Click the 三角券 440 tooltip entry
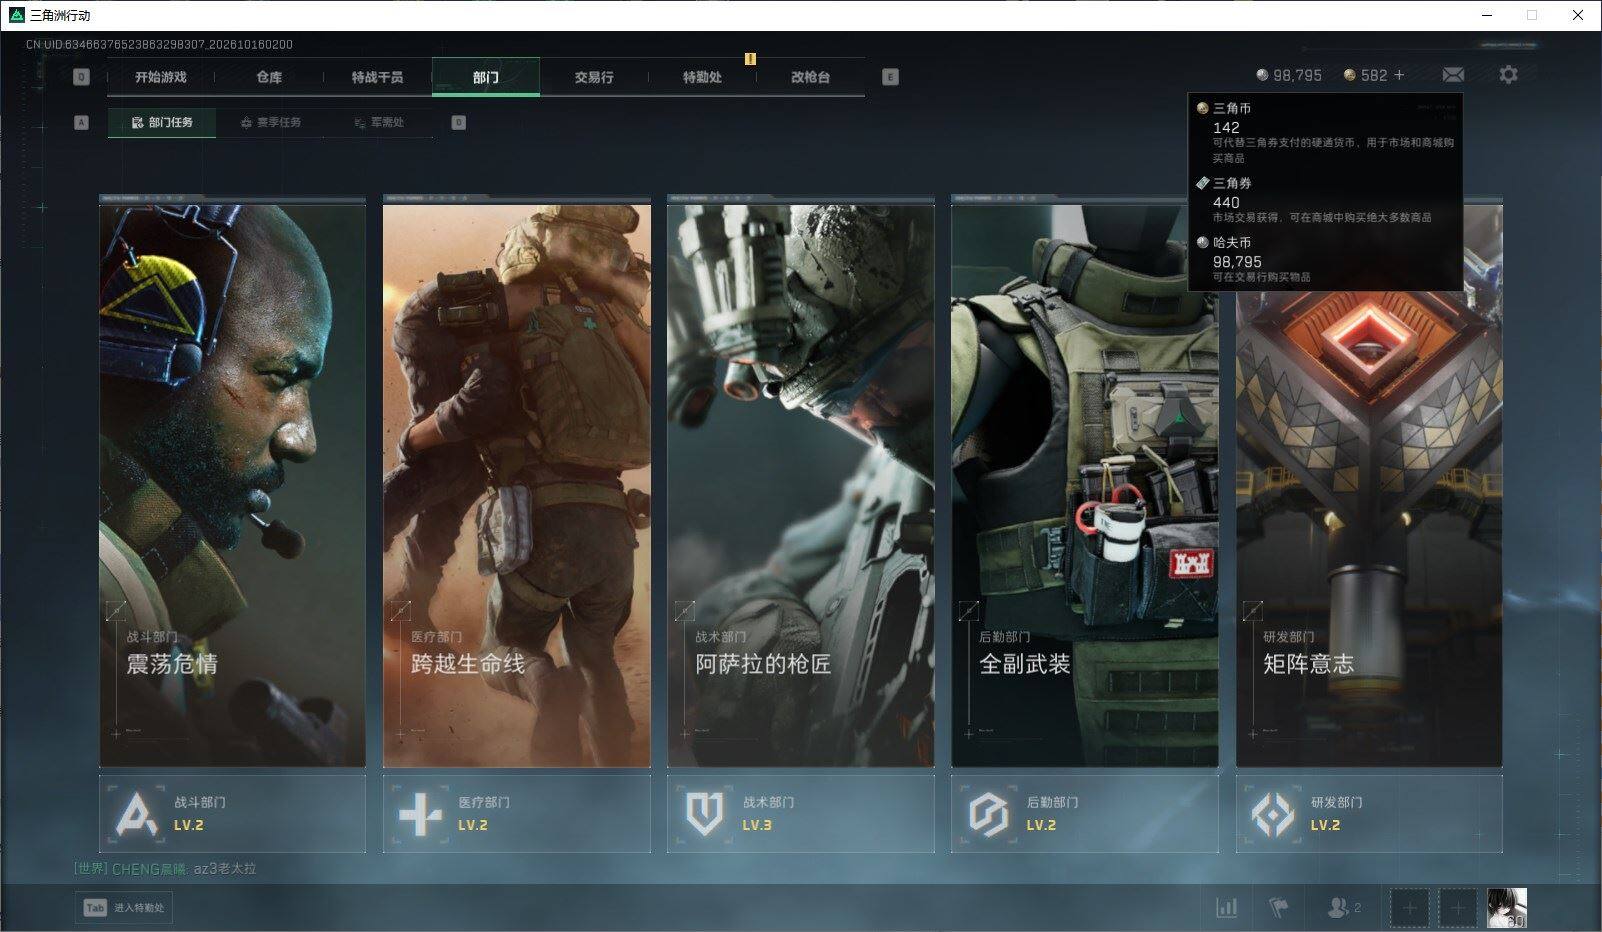Viewport: 1602px width, 932px height. 1325,200
